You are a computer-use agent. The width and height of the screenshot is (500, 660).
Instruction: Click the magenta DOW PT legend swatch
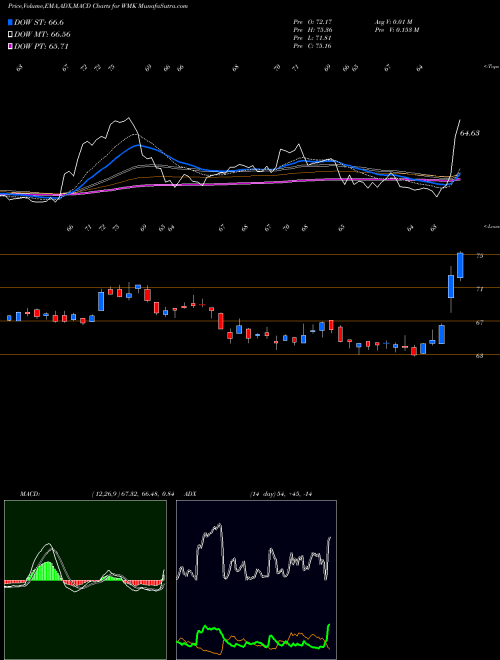[x=10, y=46]
